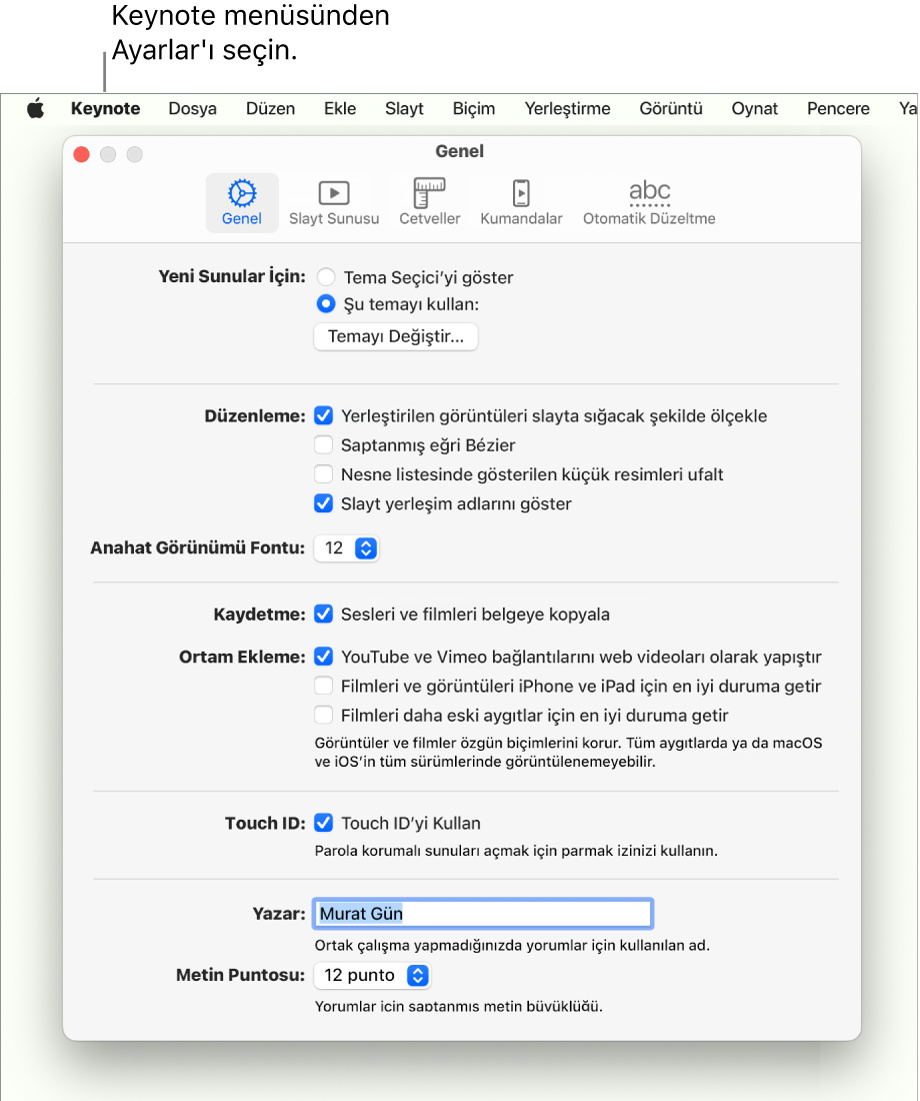Select Tema Seçici'yi göster radio button
This screenshot has height=1101, width=920.
tap(326, 277)
